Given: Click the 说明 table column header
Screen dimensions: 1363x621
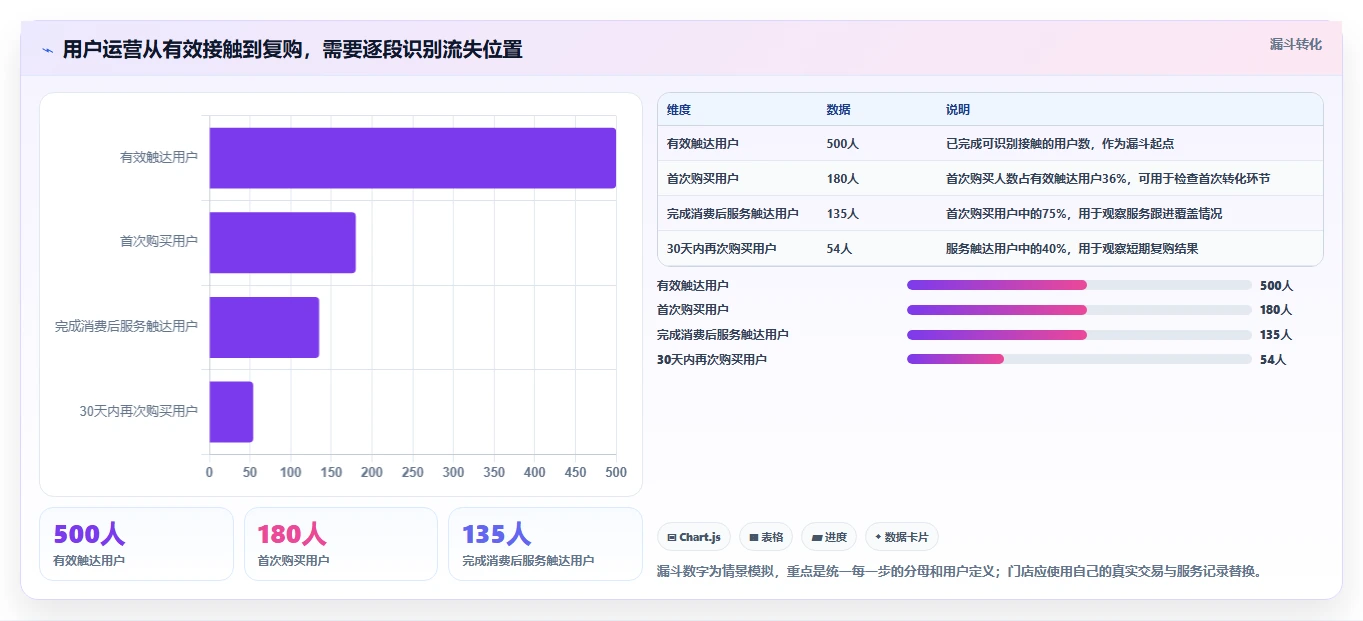Looking at the screenshot, I should [958, 110].
